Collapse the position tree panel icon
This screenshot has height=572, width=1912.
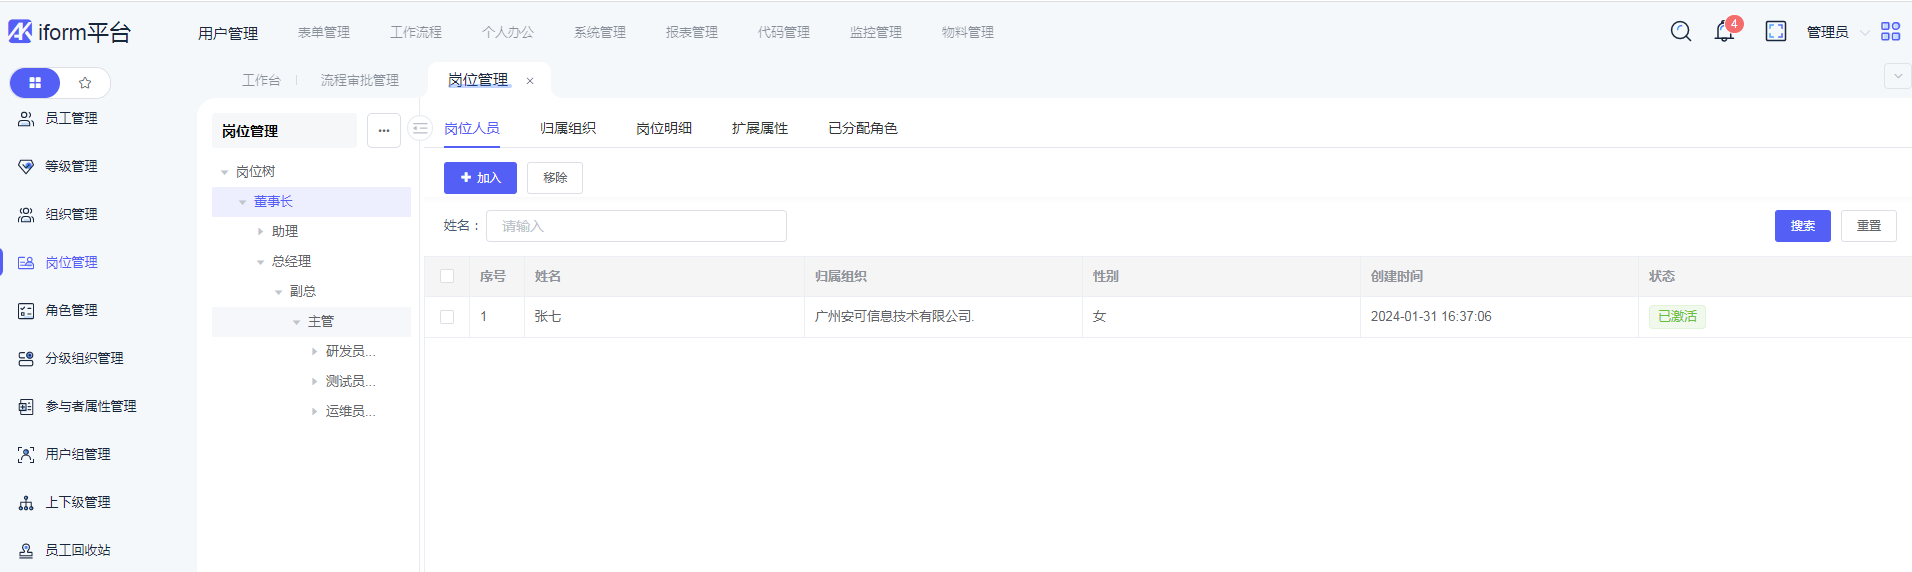(420, 129)
